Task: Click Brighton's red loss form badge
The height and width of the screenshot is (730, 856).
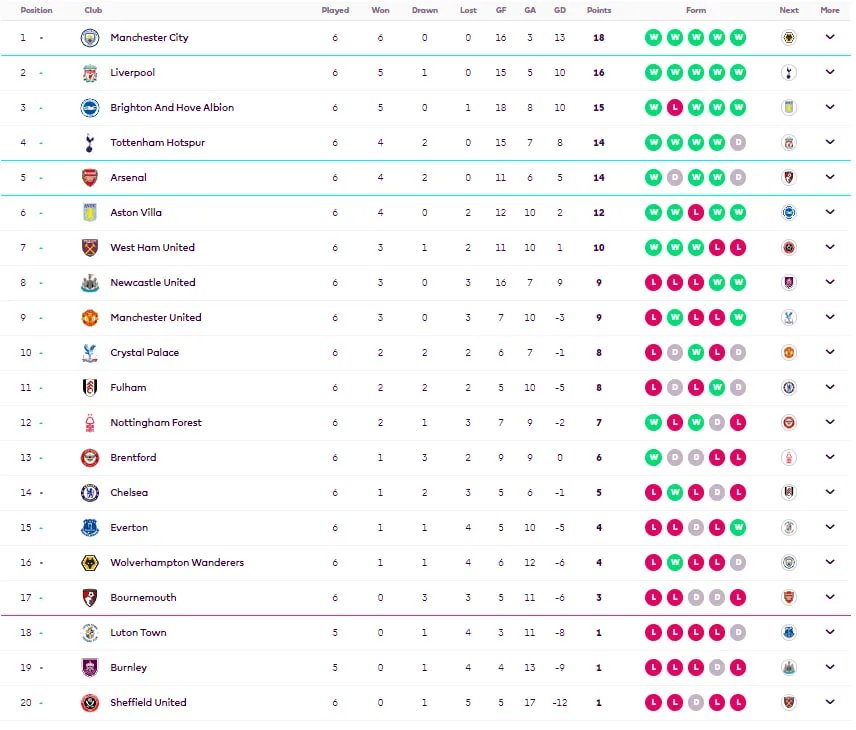Action: coord(675,108)
